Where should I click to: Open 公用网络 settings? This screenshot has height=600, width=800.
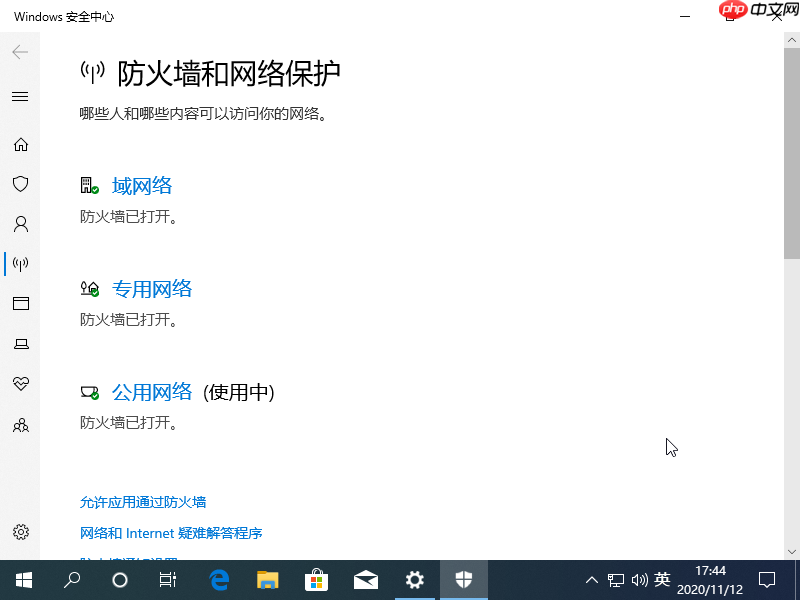coord(152,392)
